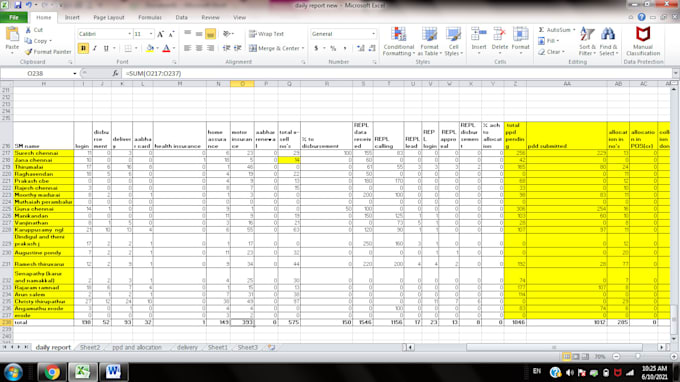Switch to the Review tab
Viewport: 680px width, 382px height.
(x=210, y=17)
